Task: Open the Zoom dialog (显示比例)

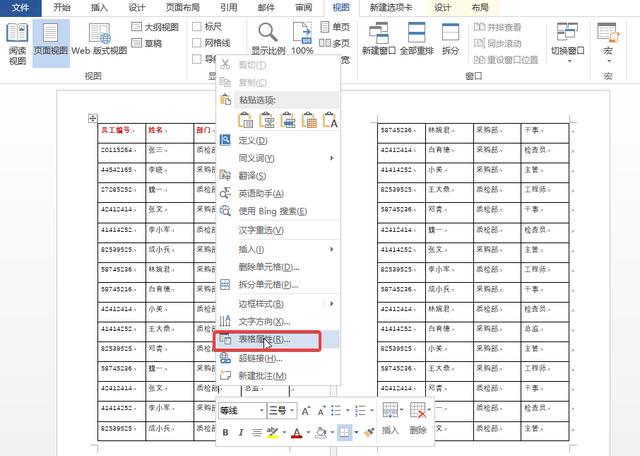Action: 268,39
